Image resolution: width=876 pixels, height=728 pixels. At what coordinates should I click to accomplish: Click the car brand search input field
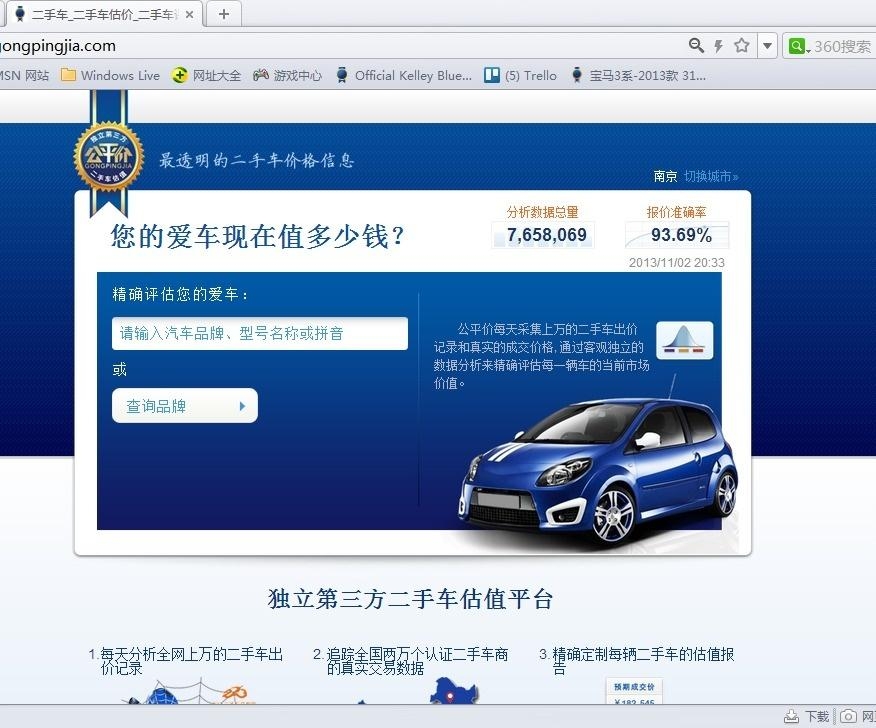pyautogui.click(x=259, y=333)
